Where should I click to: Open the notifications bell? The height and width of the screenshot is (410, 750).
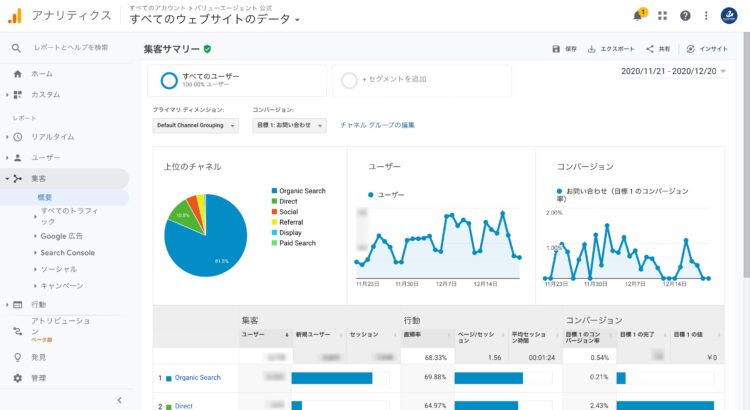click(x=638, y=15)
